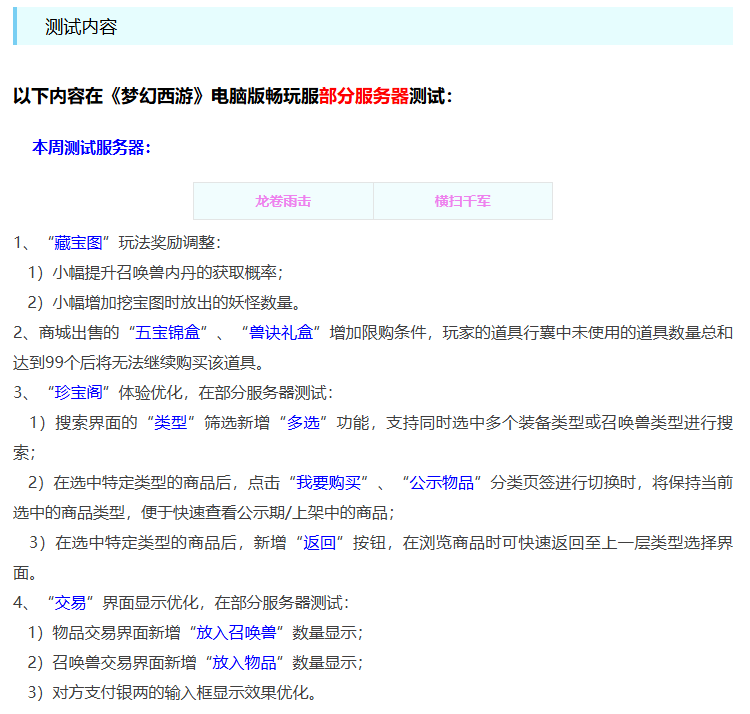Click the red 部分服务器 text

pyautogui.click(x=364, y=97)
